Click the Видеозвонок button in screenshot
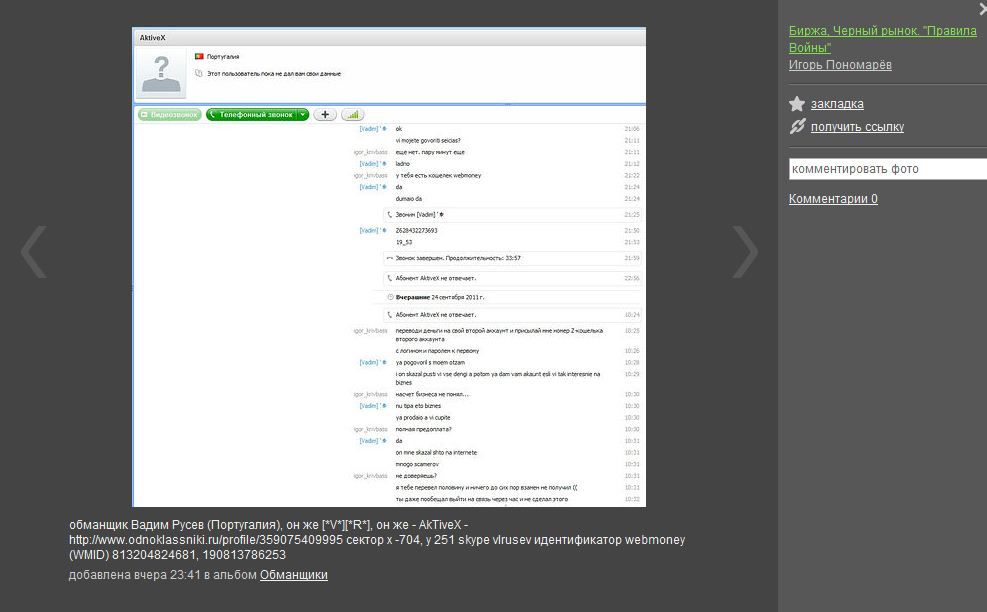The image size is (987, 612). pyautogui.click(x=169, y=115)
